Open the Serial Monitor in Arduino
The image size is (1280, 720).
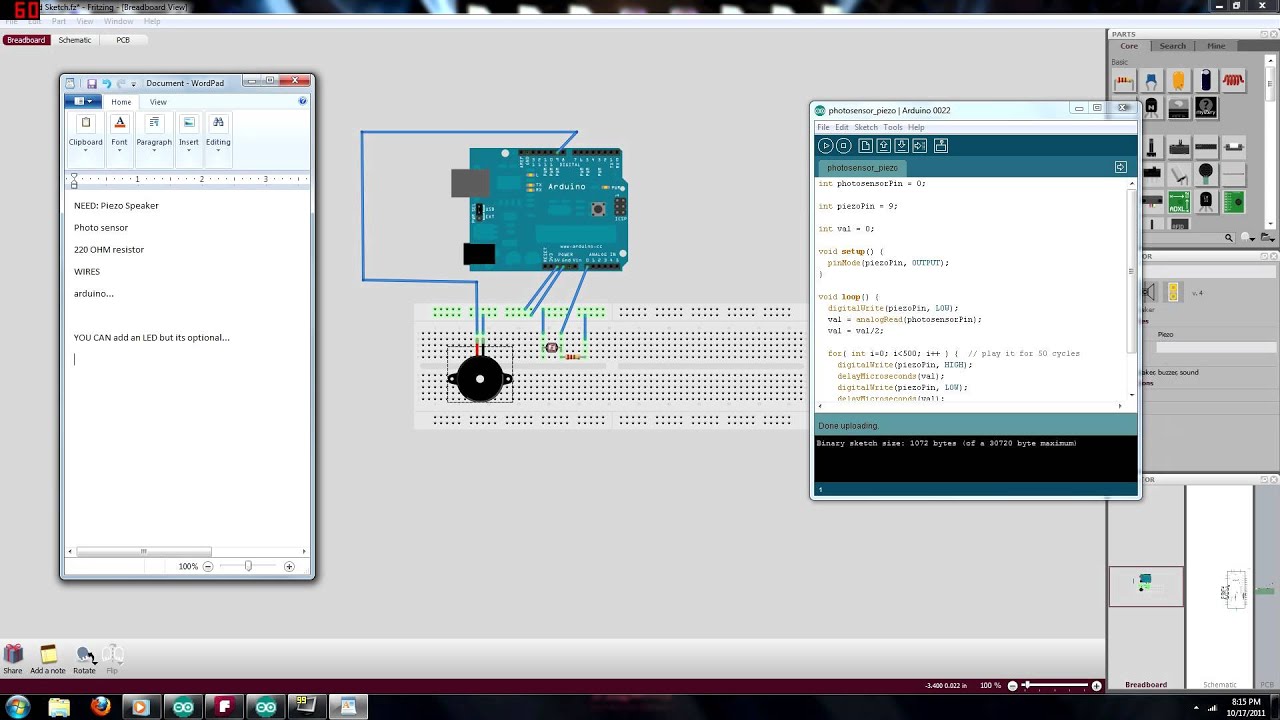point(941,146)
